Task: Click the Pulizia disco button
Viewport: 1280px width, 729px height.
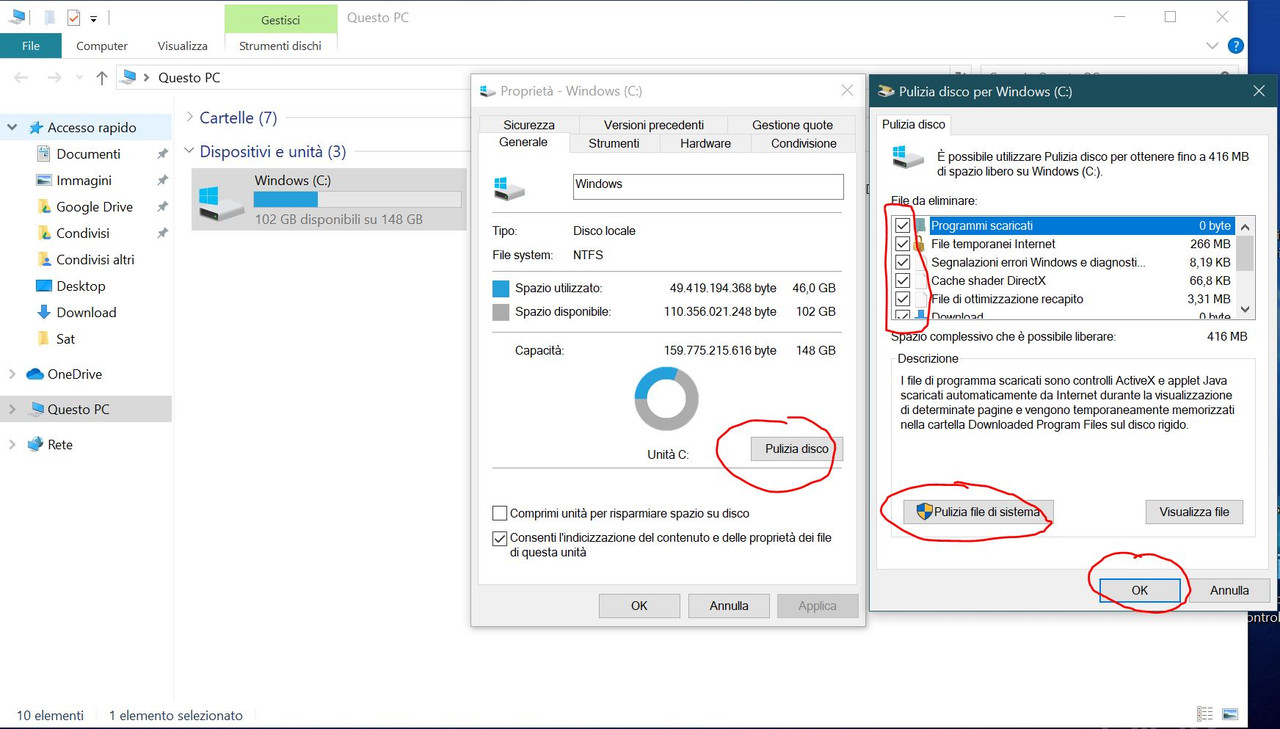Action: (x=797, y=449)
